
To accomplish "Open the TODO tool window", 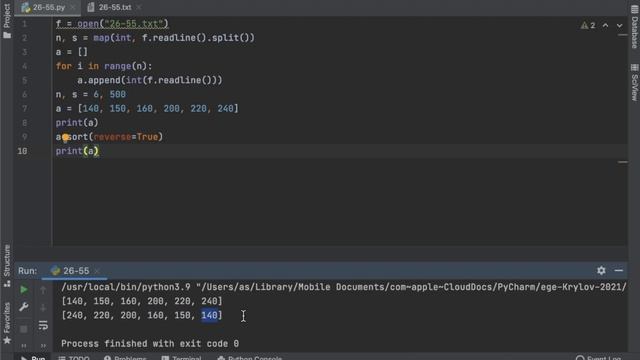I will point(74,358).
